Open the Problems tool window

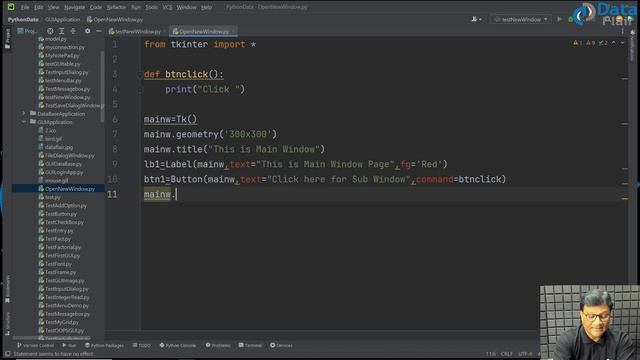218,345
